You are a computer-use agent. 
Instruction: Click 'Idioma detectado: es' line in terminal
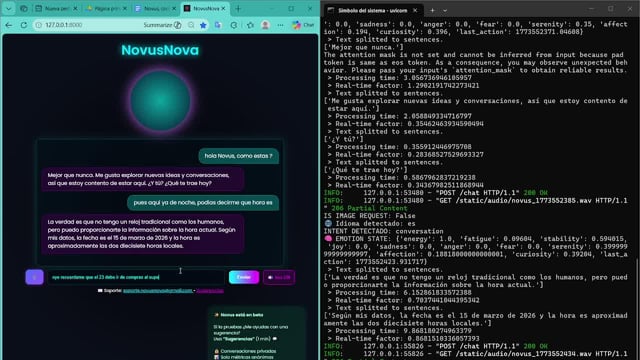(369, 223)
